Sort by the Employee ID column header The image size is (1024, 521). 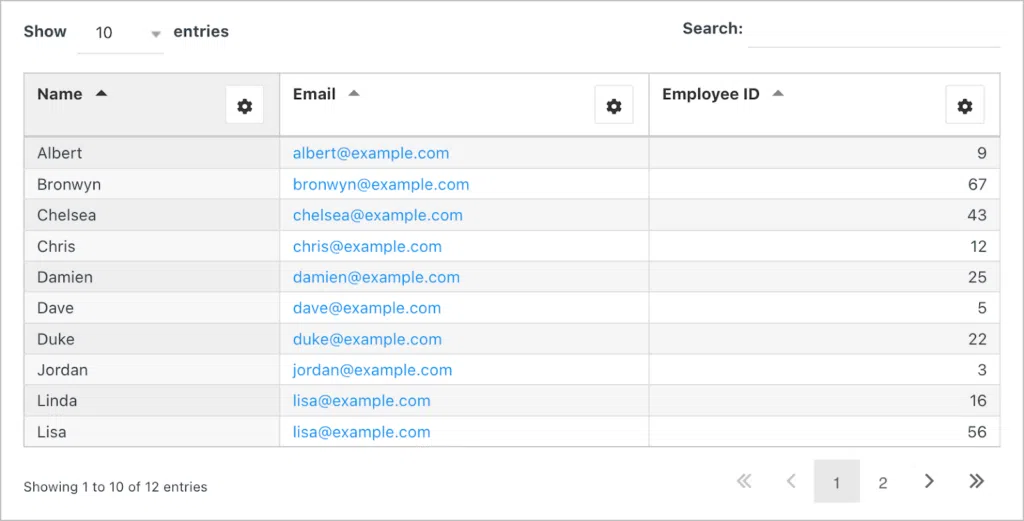pos(710,94)
